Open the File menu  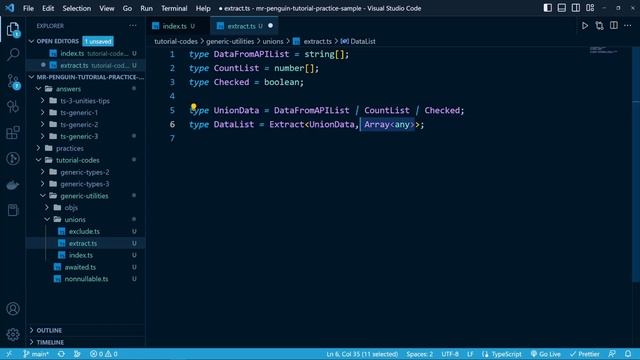point(29,8)
